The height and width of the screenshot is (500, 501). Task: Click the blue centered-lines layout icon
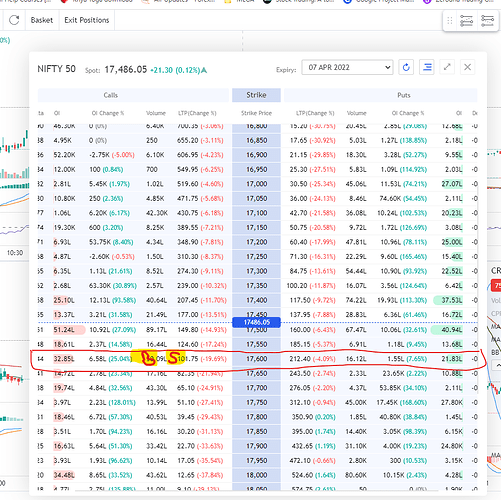pyautogui.click(x=427, y=67)
